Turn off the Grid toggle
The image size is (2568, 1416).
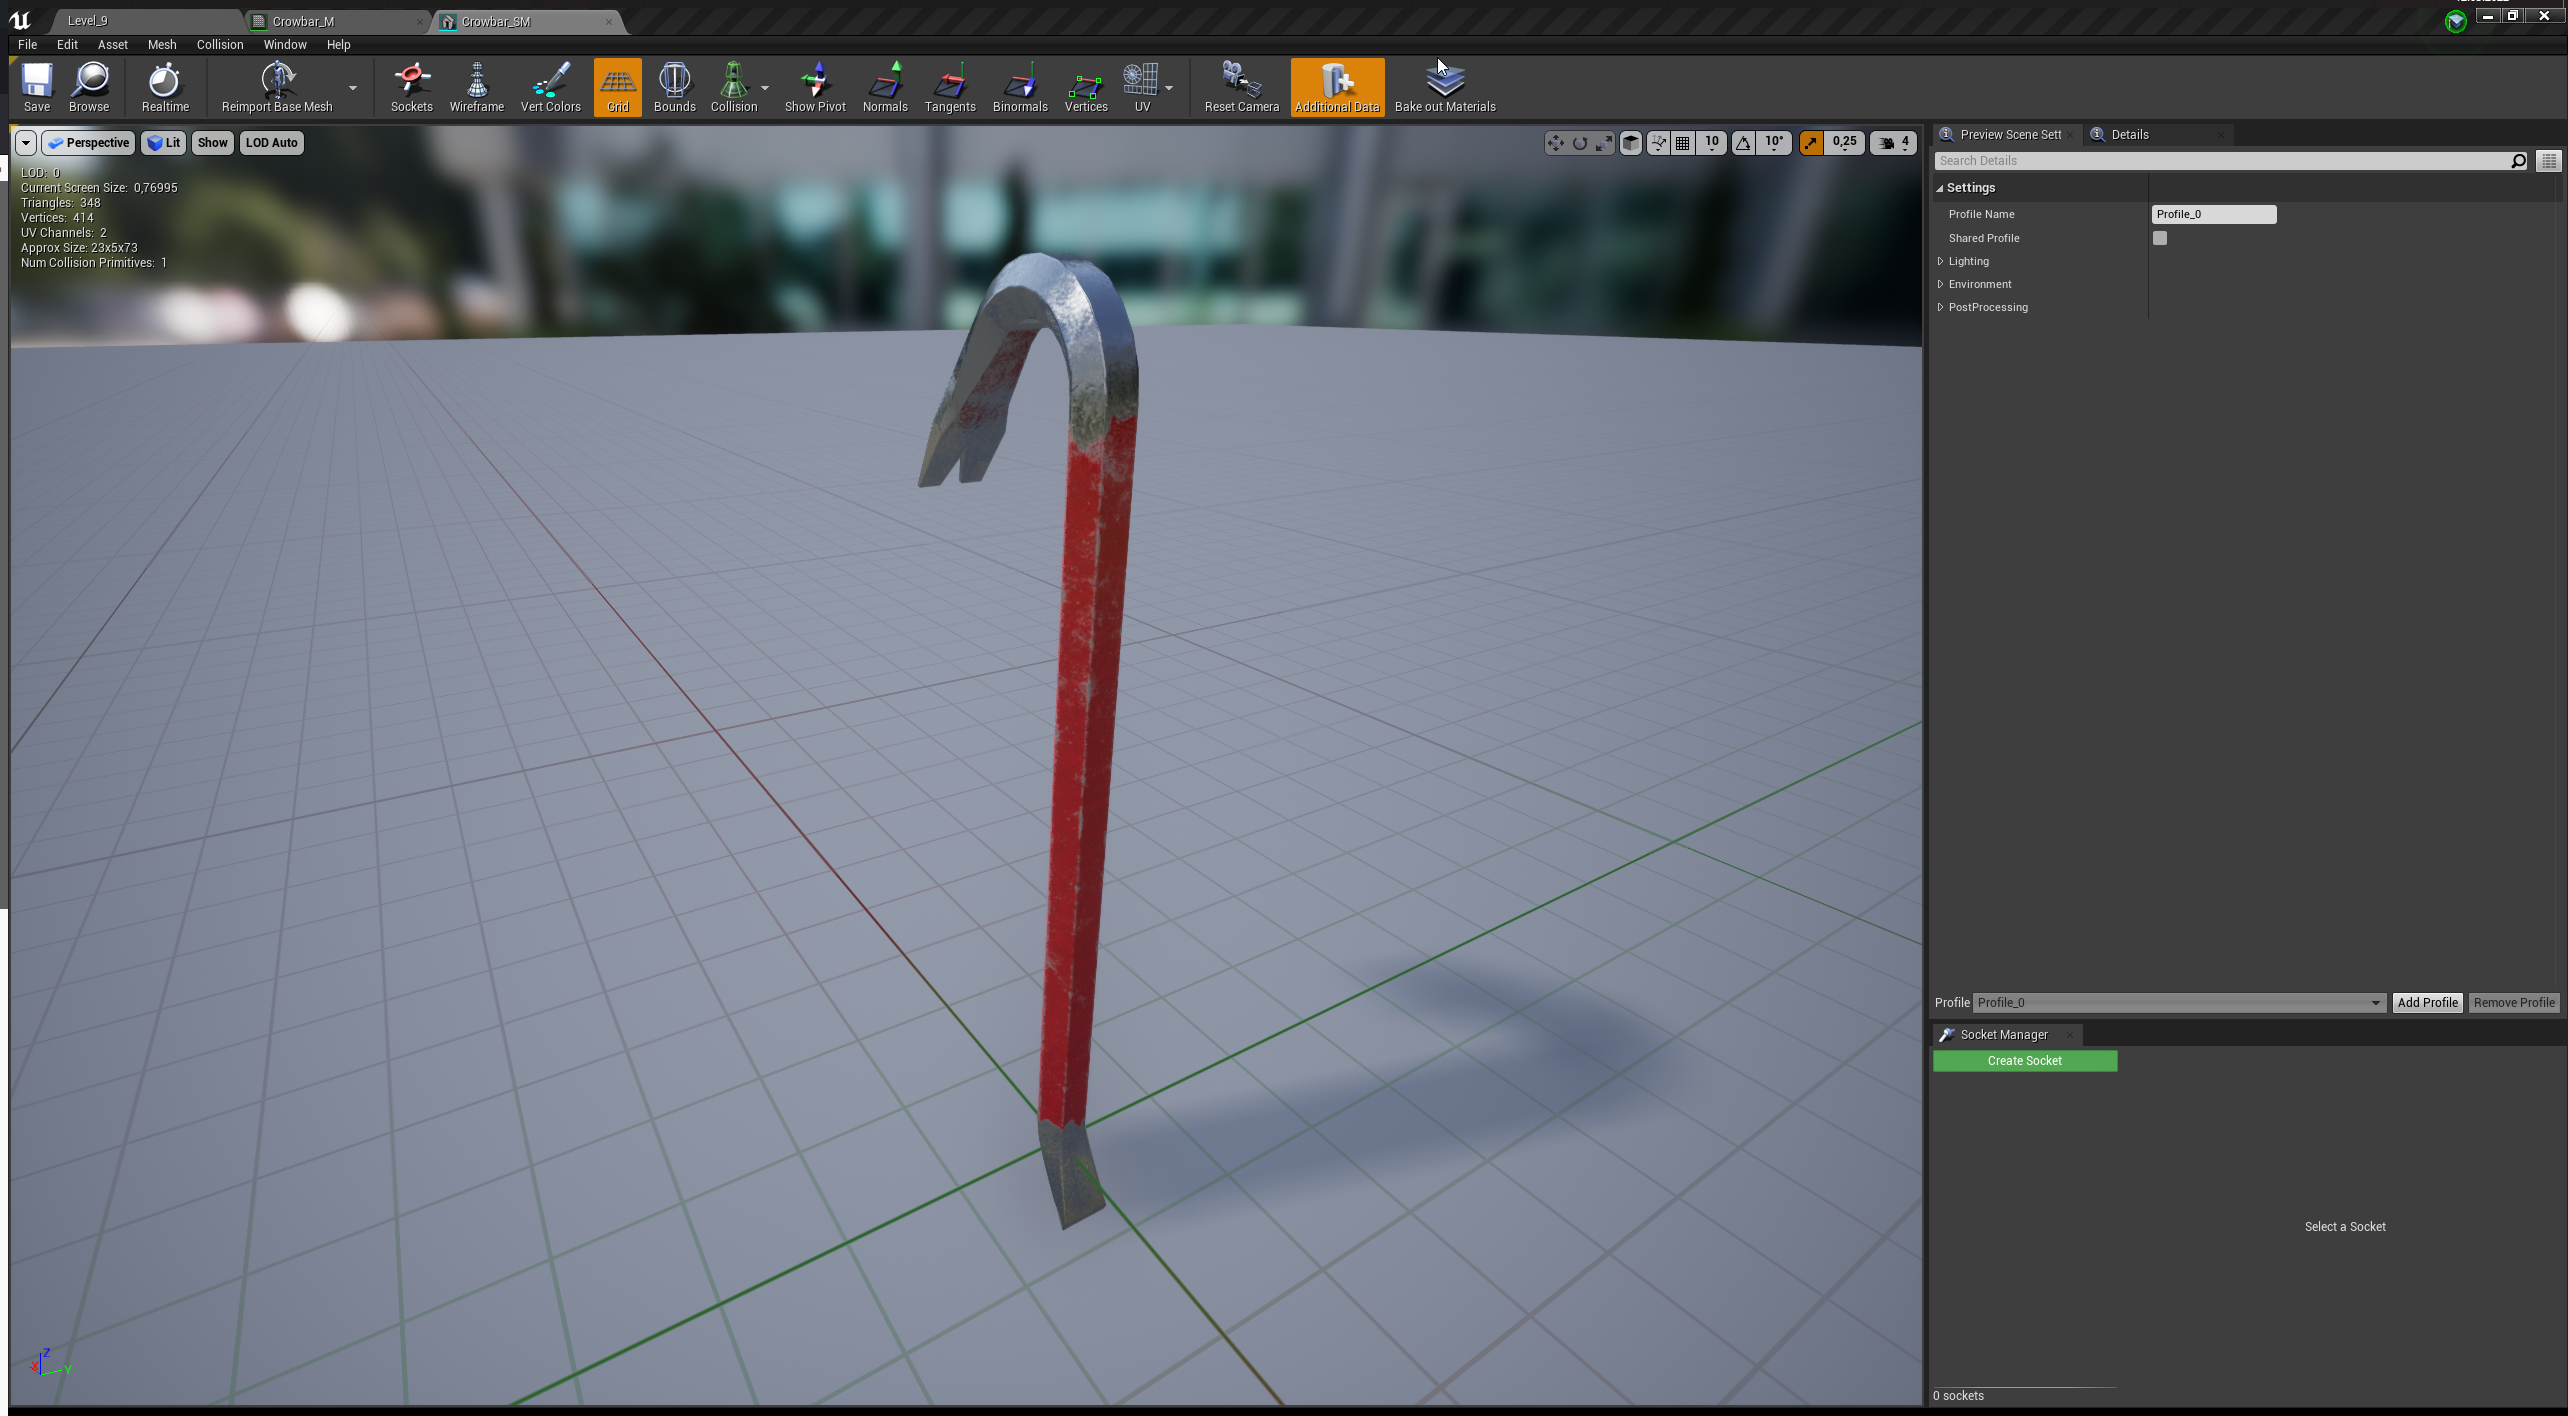pyautogui.click(x=618, y=87)
